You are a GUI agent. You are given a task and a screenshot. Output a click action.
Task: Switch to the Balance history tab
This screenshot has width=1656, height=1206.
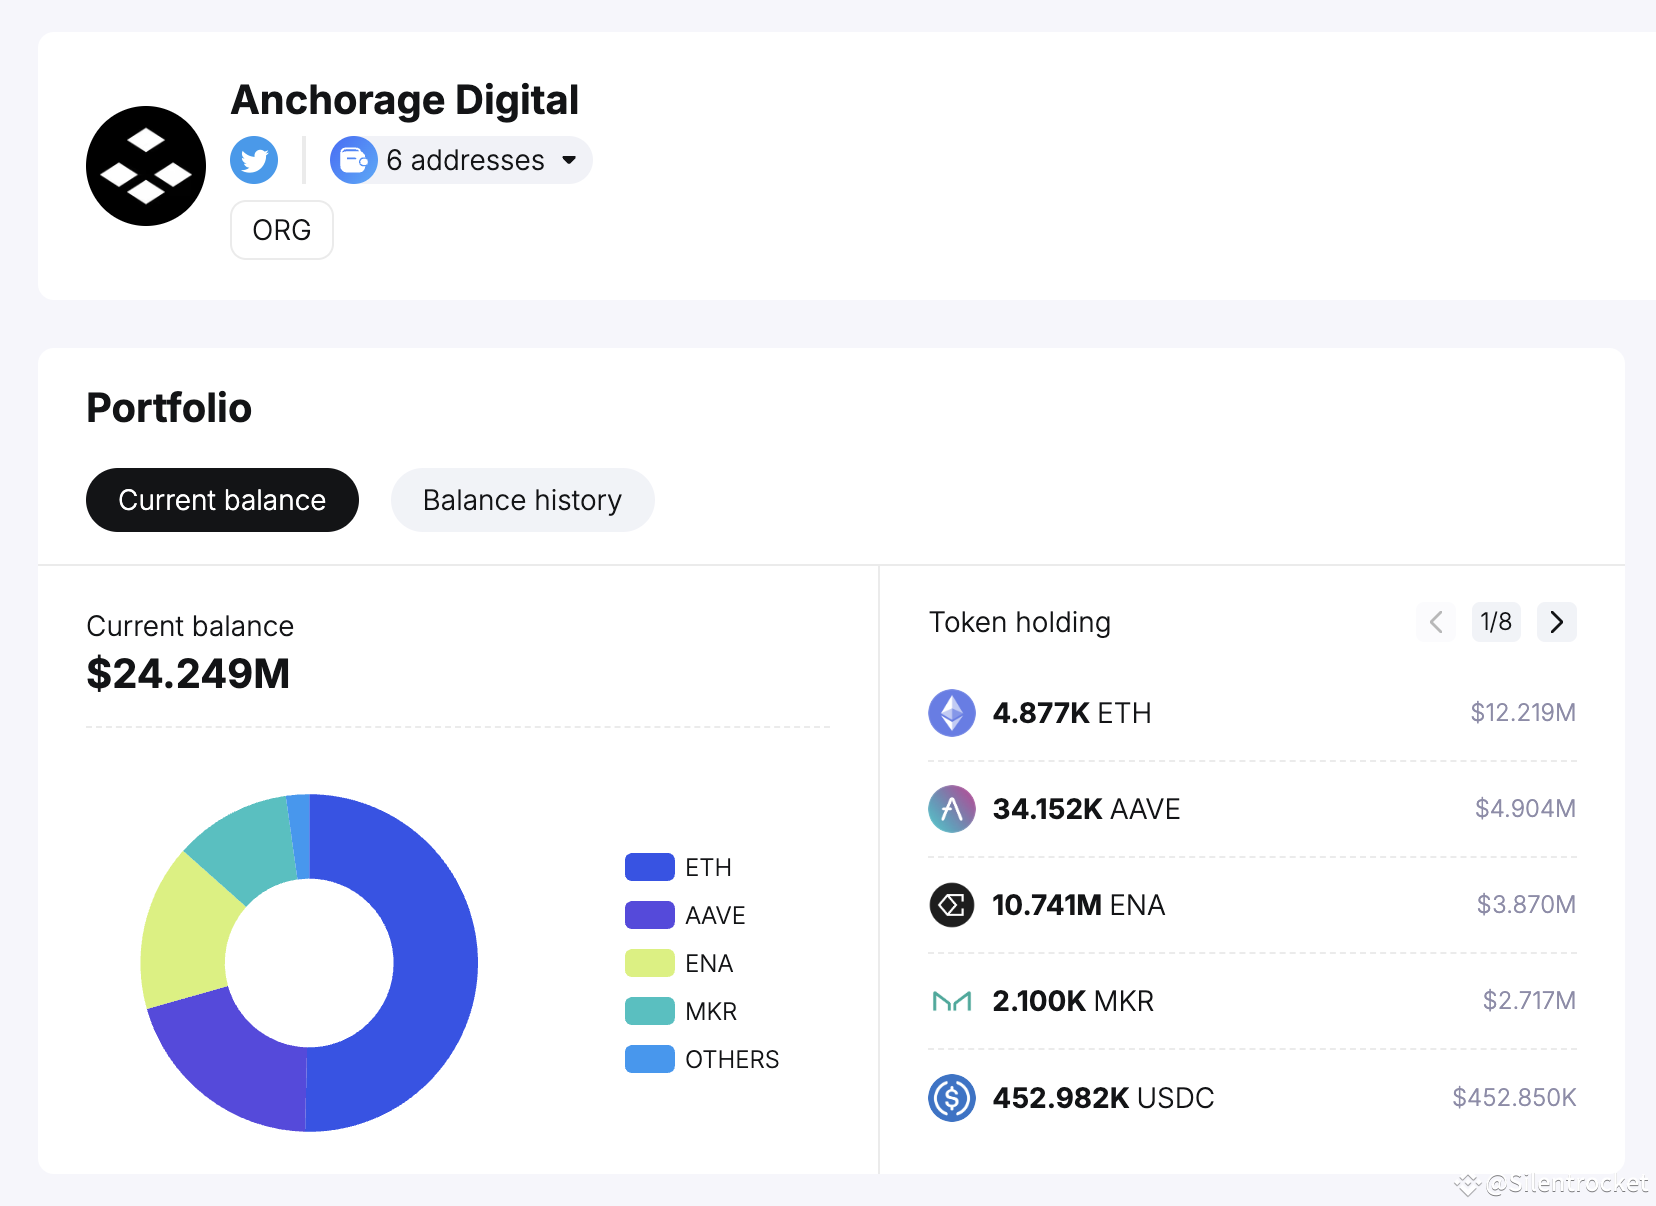pos(522,500)
